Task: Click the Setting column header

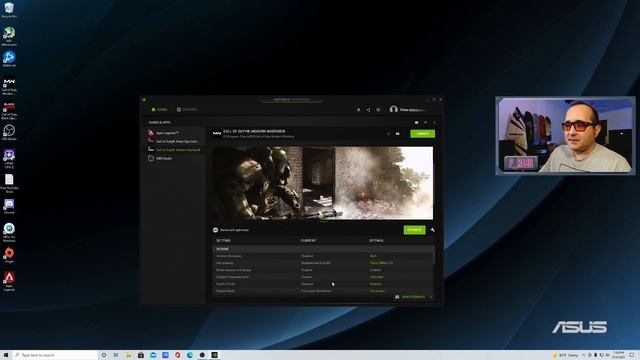Action: 223,240
